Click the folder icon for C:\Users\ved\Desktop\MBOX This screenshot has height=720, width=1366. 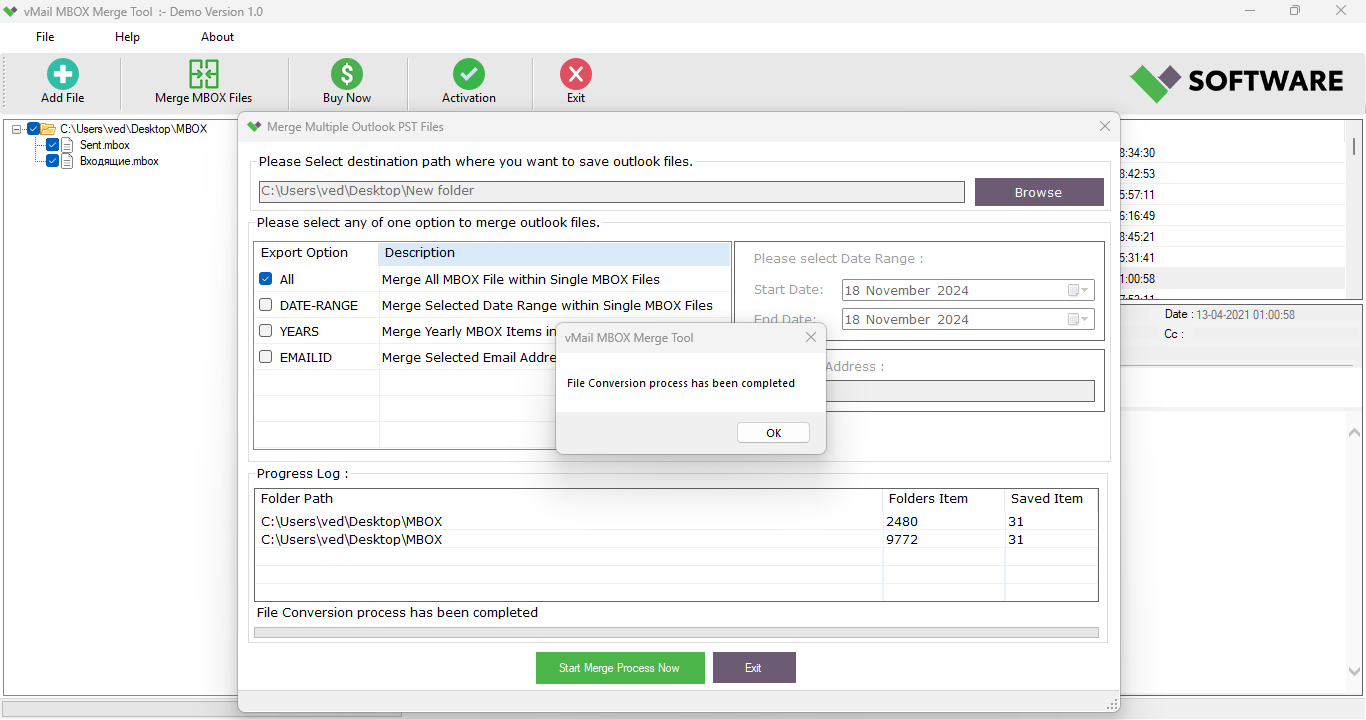tap(48, 129)
